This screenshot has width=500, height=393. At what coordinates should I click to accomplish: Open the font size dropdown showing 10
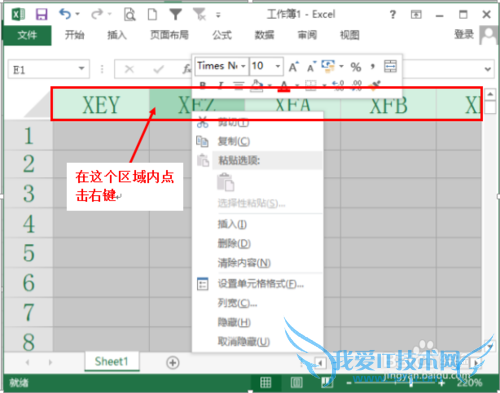tap(278, 66)
